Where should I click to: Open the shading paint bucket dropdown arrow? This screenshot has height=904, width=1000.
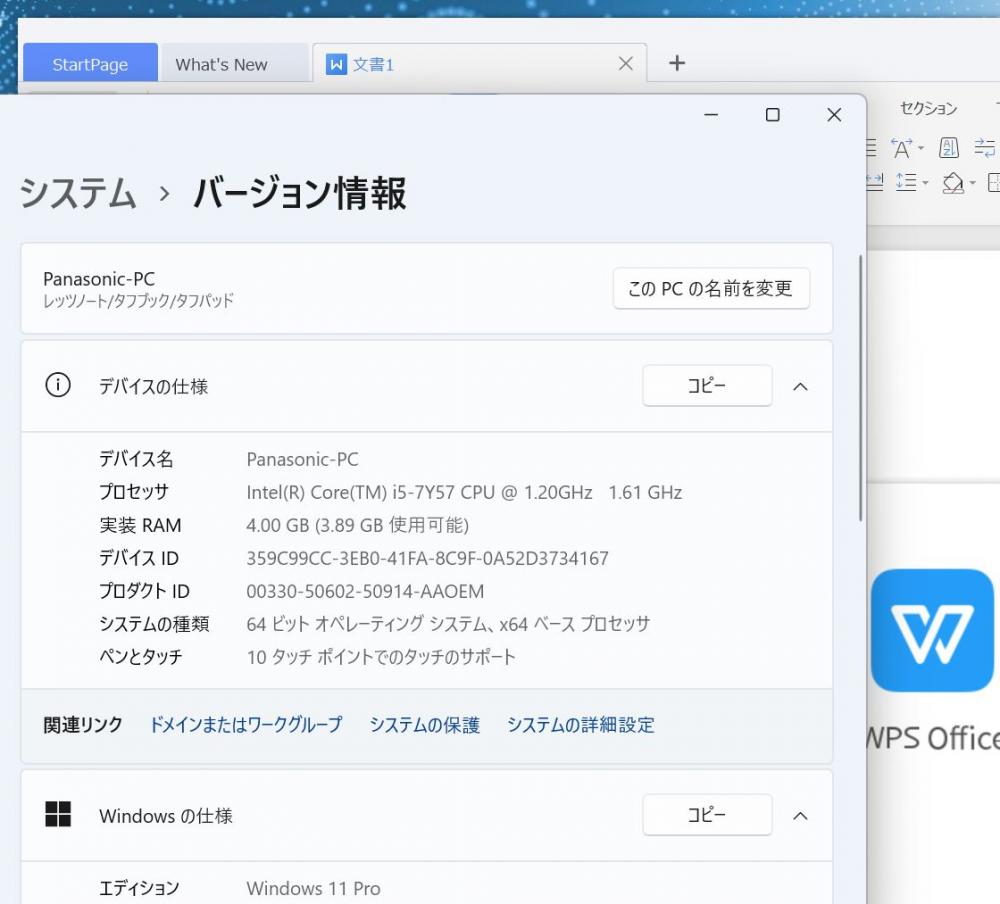pos(973,183)
